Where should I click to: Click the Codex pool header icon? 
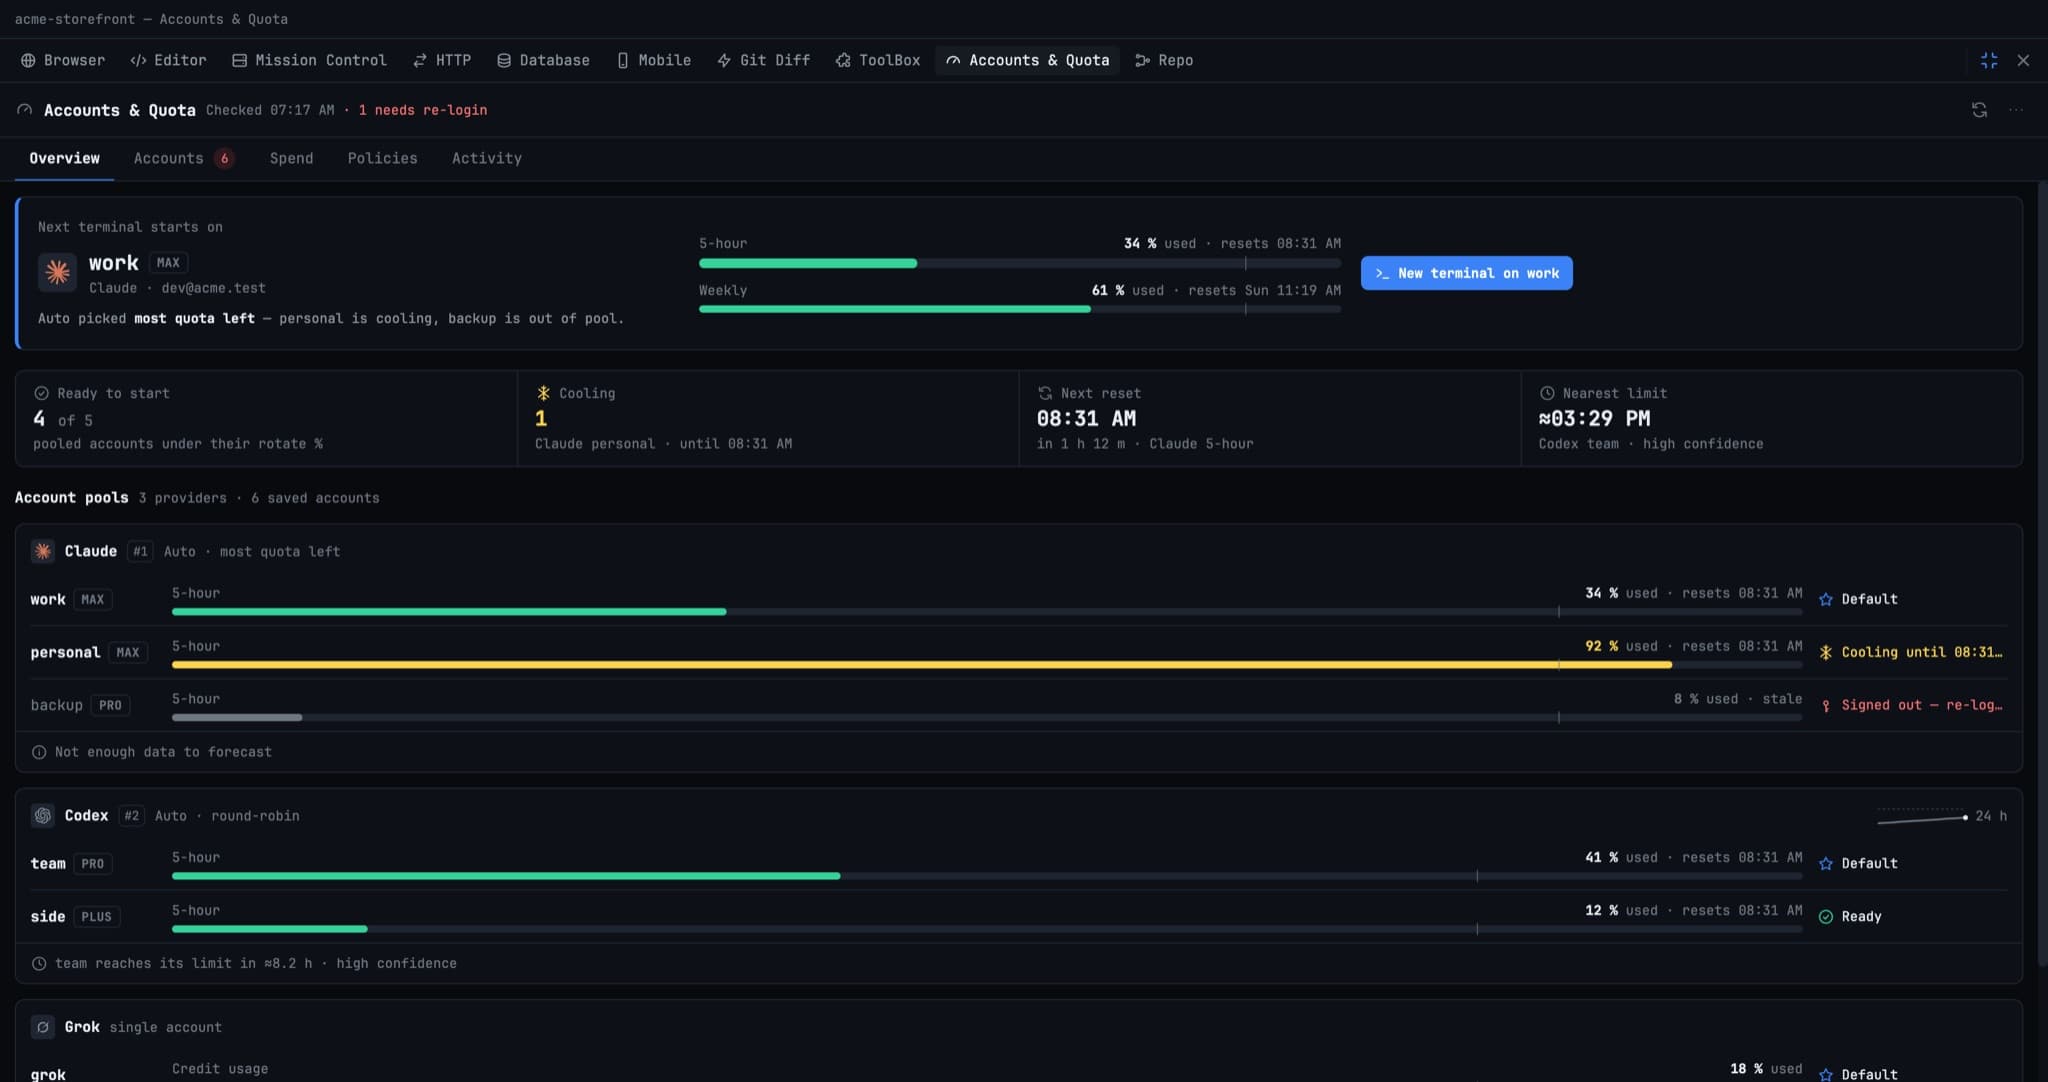pos(43,815)
